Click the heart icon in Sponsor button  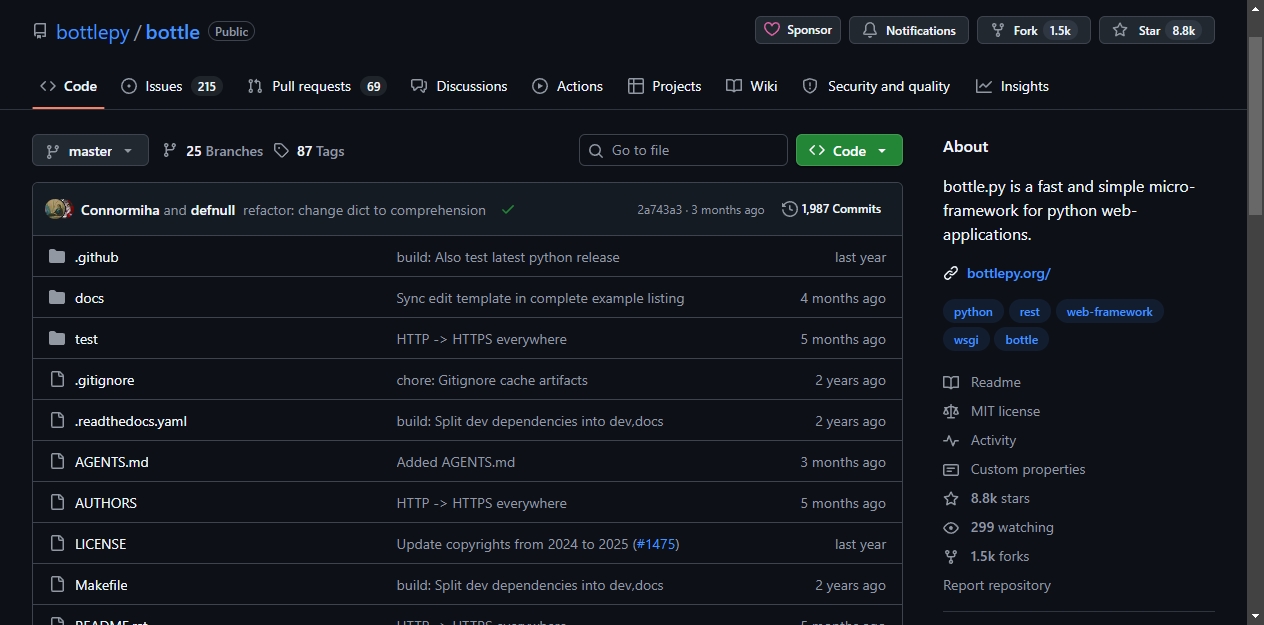pos(772,30)
